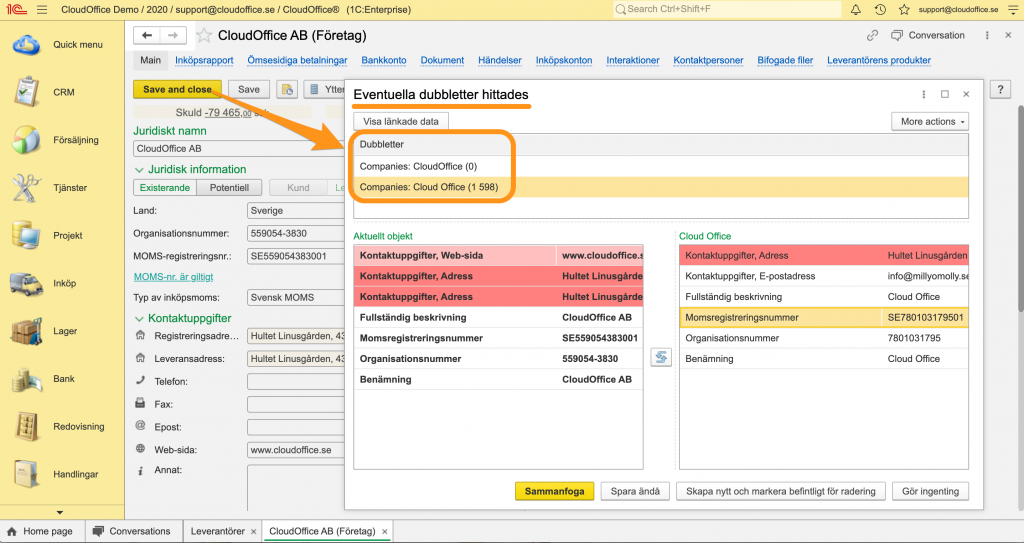Viewport: 1024px width, 543px height.
Task: Select the Existerande toggle button
Action: click(x=165, y=188)
